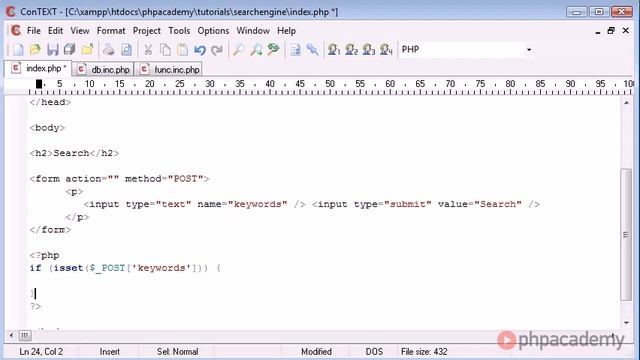
Task: Click the vertical scrollbar thumb
Action: 626,235
